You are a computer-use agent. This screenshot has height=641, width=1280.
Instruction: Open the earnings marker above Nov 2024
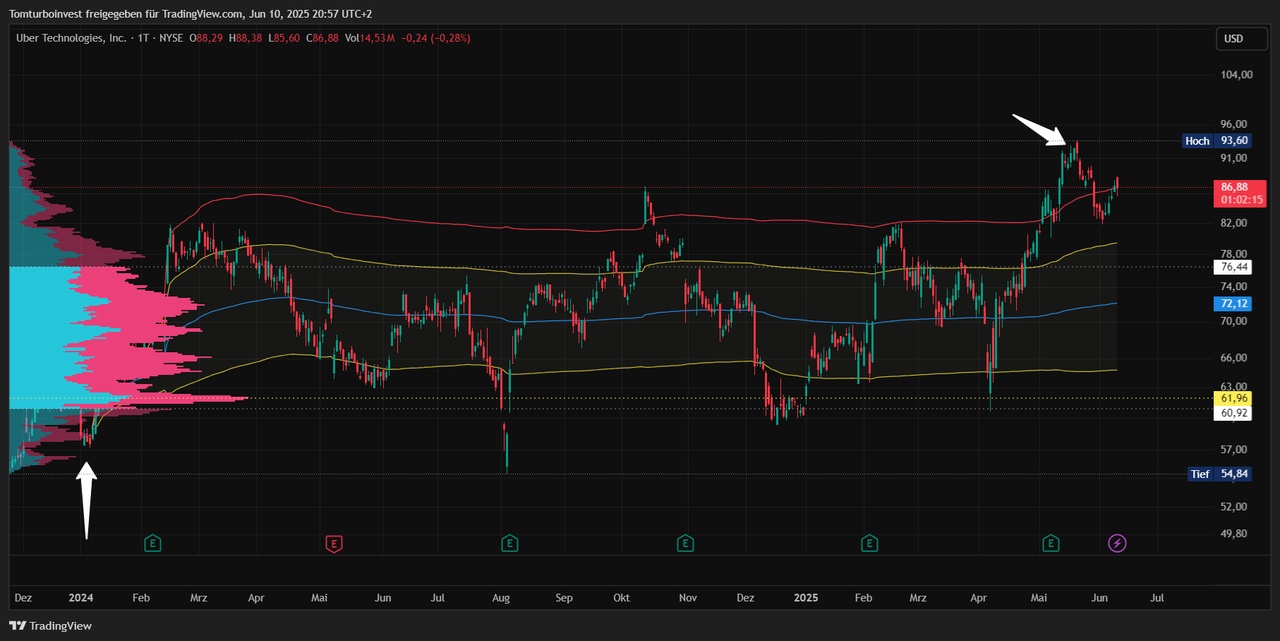pyautogui.click(x=685, y=543)
